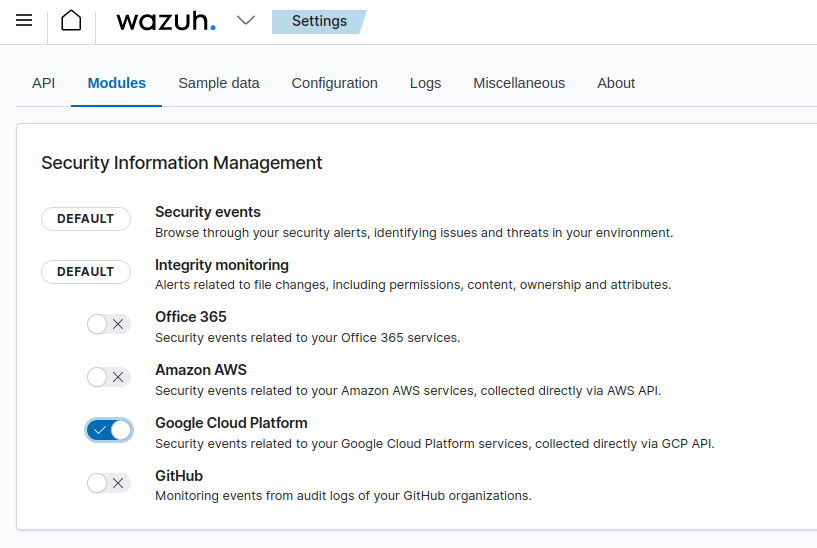
Task: Click the DEFAULT badge for Integrity monitoring
Action: point(86,272)
